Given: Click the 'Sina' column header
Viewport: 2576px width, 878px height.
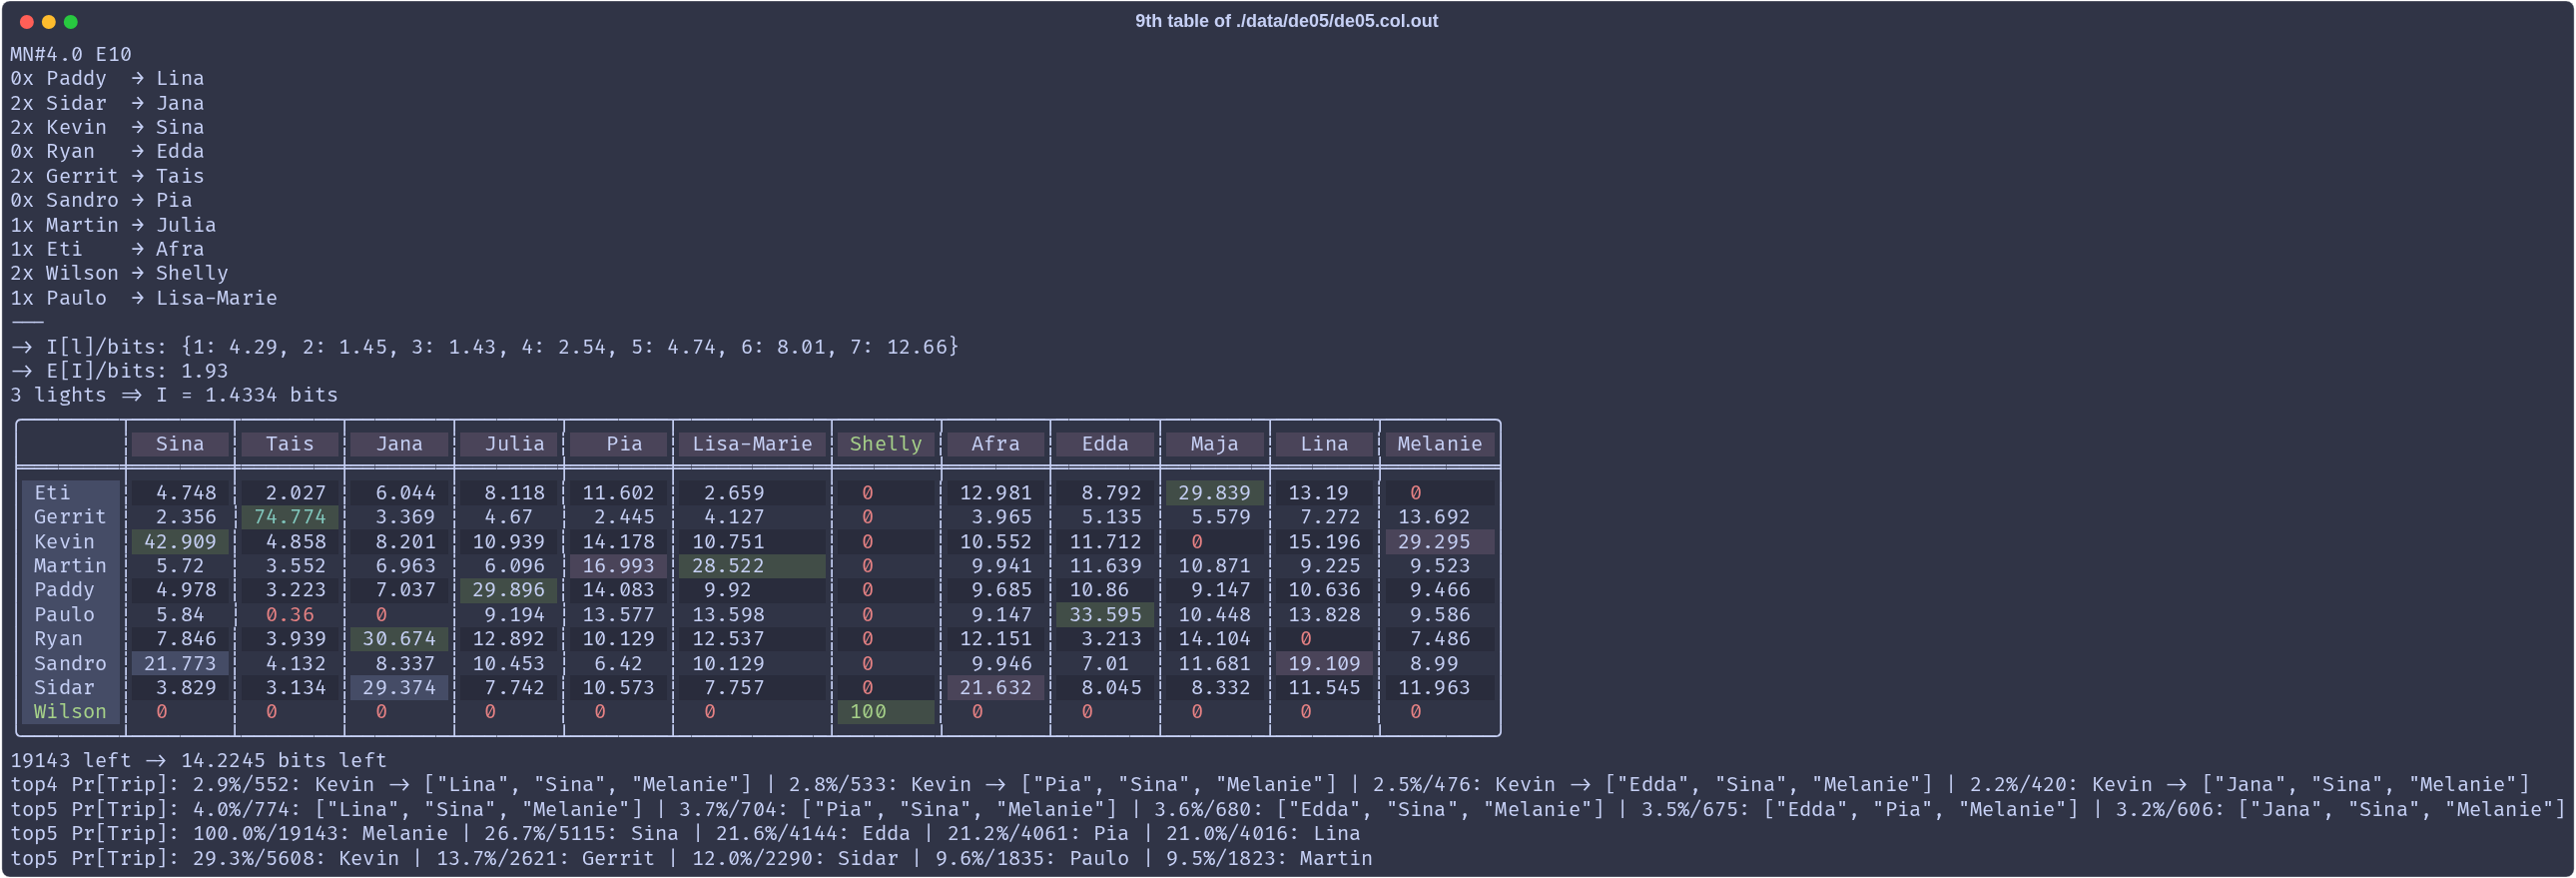Looking at the screenshot, I should [x=180, y=444].
